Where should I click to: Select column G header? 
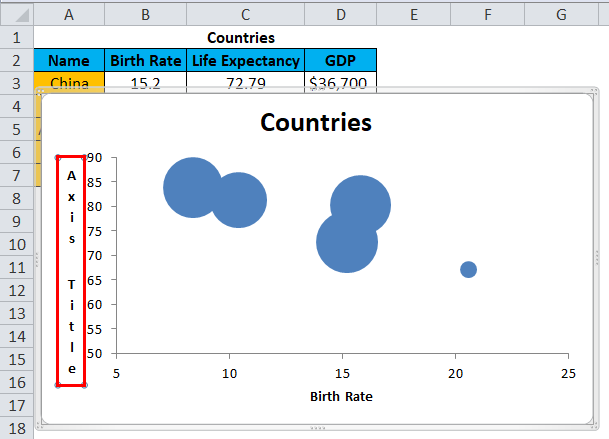coord(561,15)
